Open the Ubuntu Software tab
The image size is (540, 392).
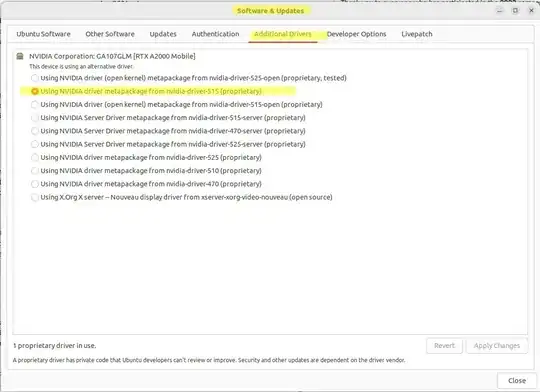[43, 34]
